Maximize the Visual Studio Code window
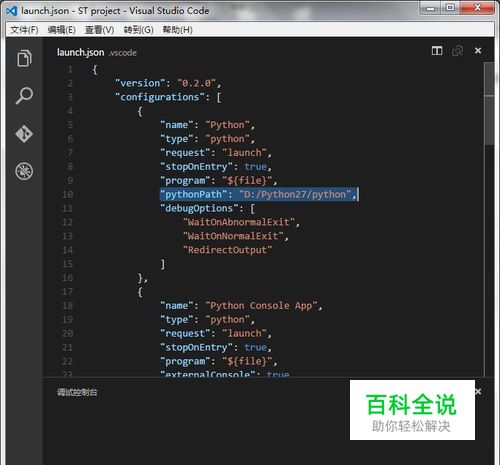Screen dimensions: 500x465 click(450, 8)
